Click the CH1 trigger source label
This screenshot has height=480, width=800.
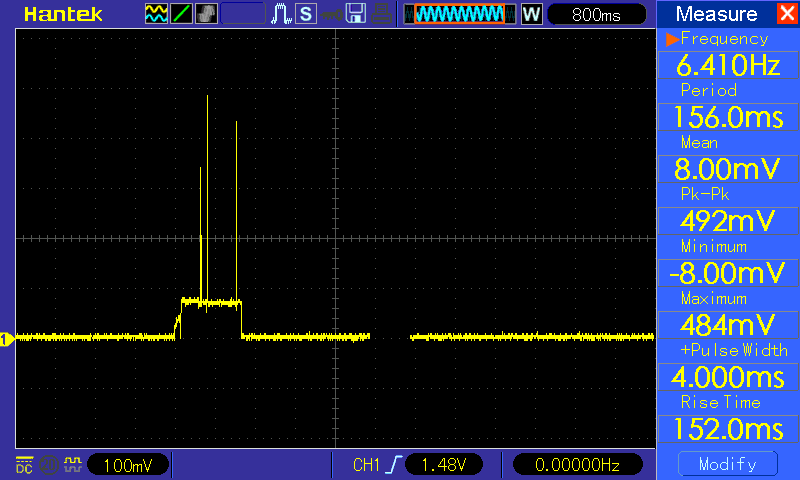click(366, 465)
